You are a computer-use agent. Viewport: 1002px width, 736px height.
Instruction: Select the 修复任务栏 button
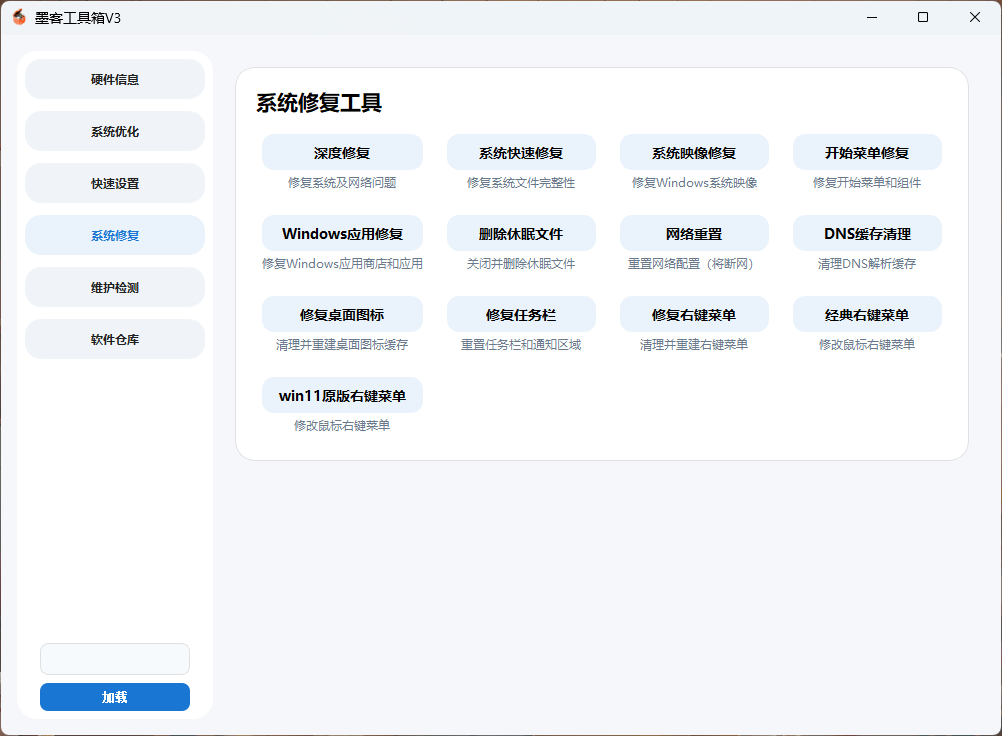521,315
